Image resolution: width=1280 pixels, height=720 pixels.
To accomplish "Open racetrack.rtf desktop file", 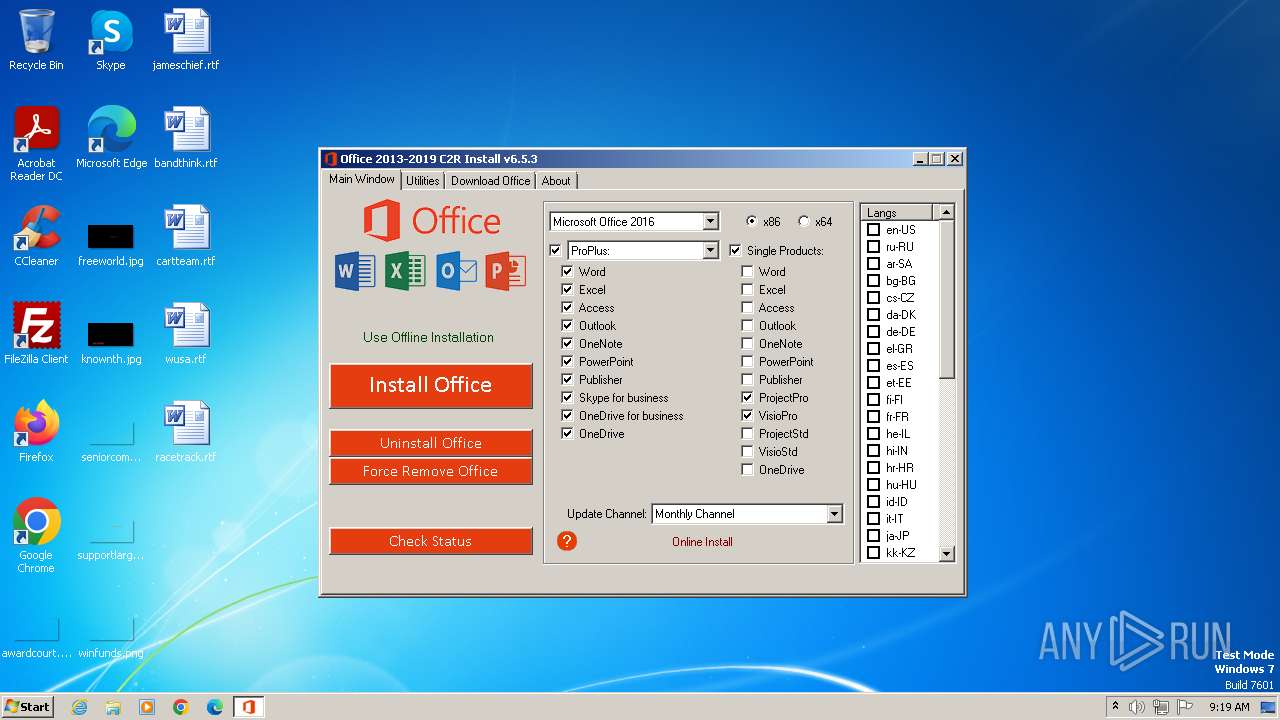I will point(186,432).
